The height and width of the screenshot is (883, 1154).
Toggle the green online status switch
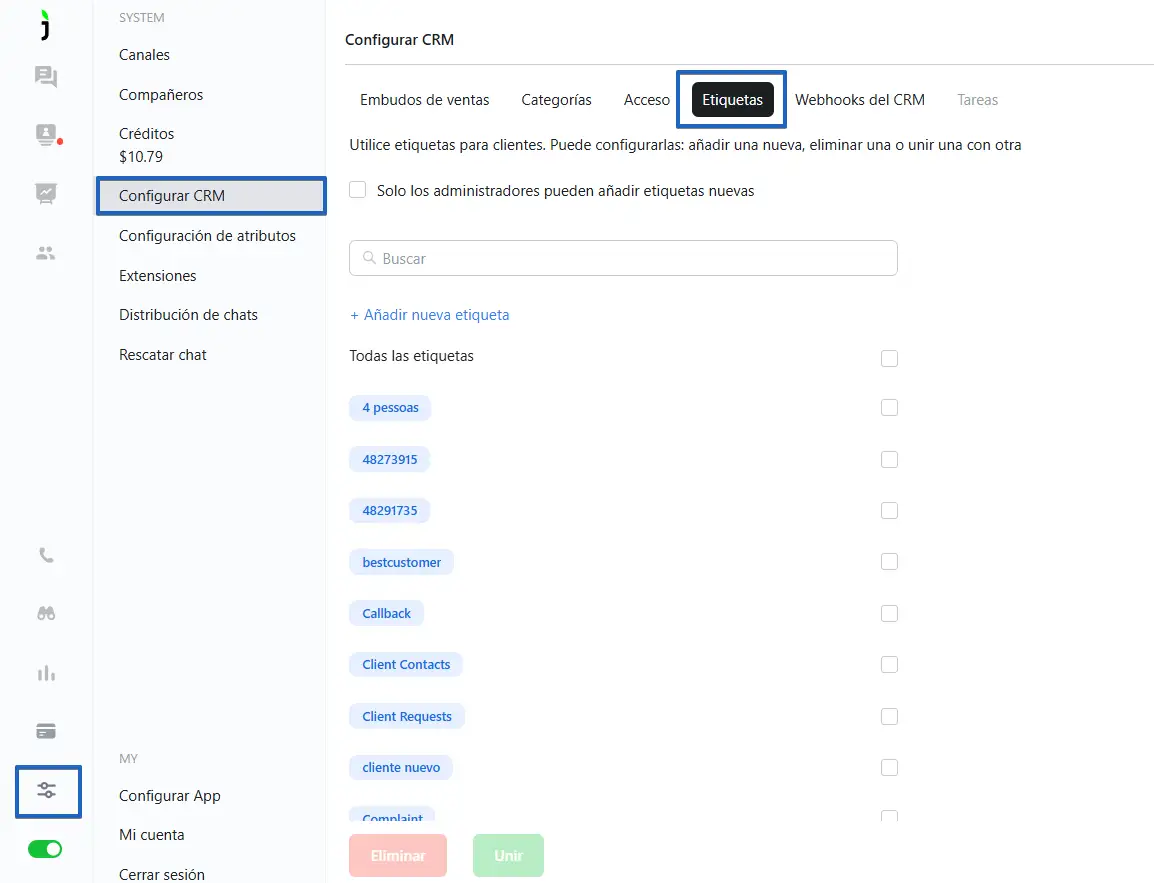click(45, 849)
